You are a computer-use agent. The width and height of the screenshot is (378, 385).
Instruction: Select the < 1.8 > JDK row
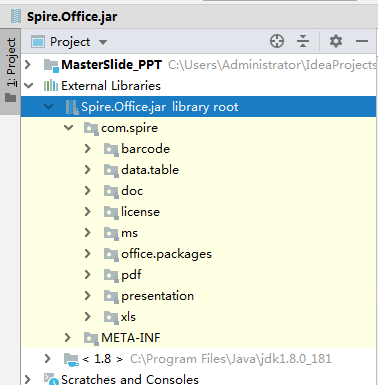click(x=199, y=359)
